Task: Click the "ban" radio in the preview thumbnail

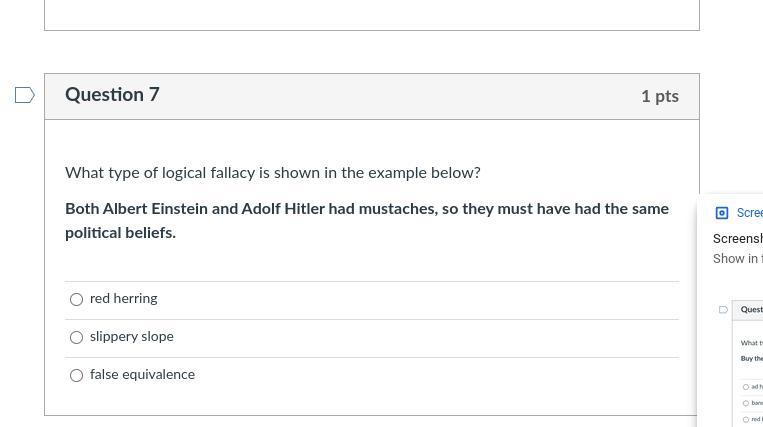Action: click(746, 403)
